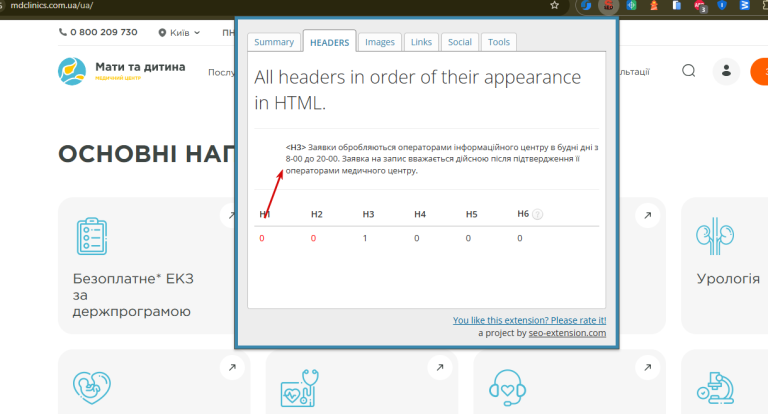768x414 pixels.
Task: Click the microscope laboratory icon
Action: coord(715,388)
